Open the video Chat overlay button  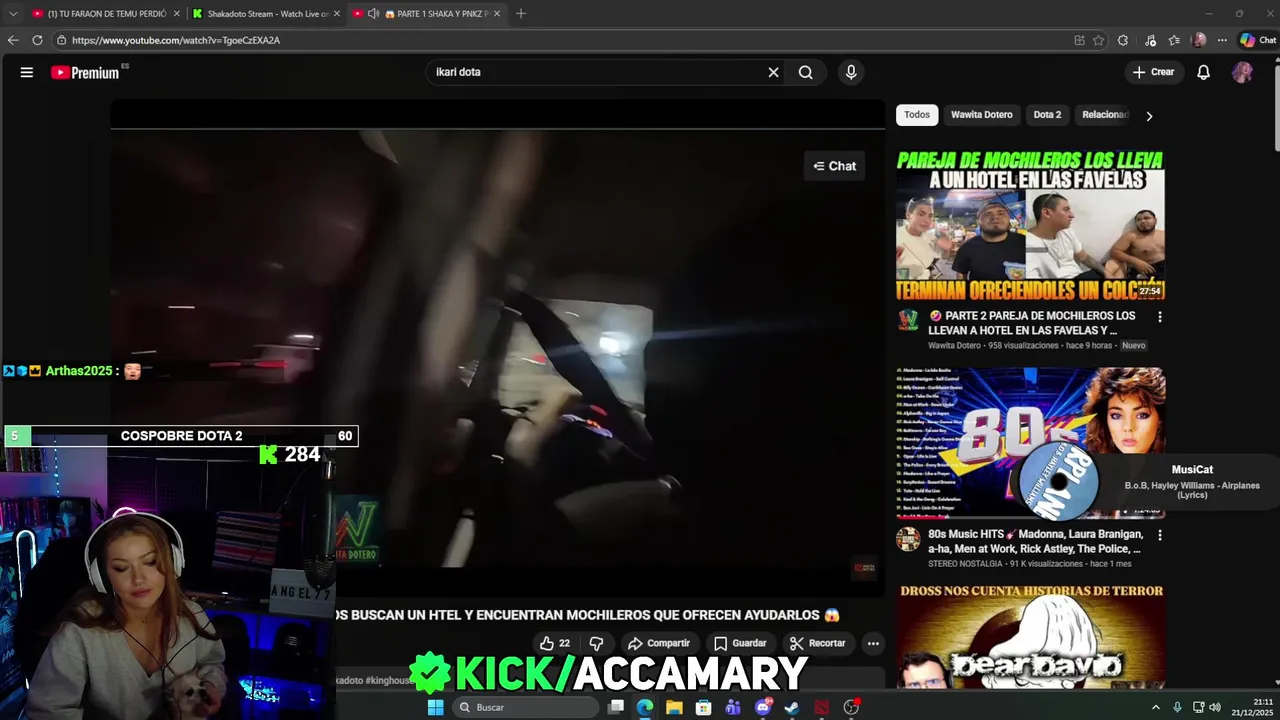(x=834, y=166)
